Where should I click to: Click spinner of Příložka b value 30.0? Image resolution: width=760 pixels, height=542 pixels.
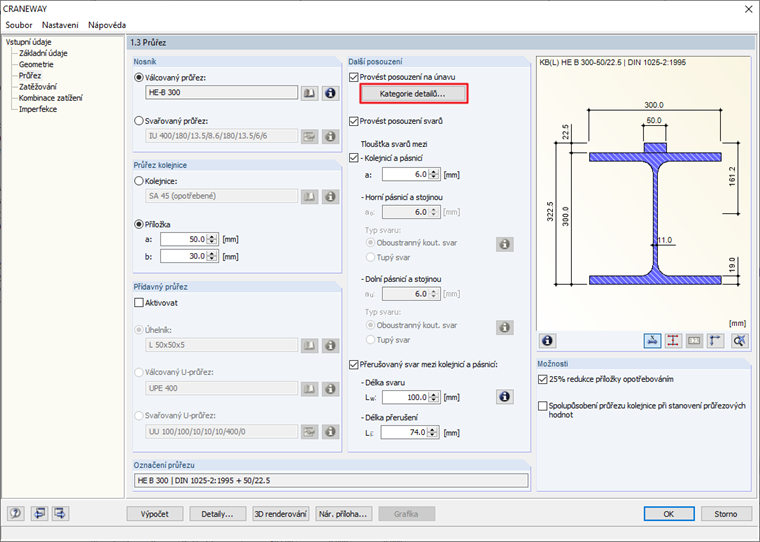[212, 256]
